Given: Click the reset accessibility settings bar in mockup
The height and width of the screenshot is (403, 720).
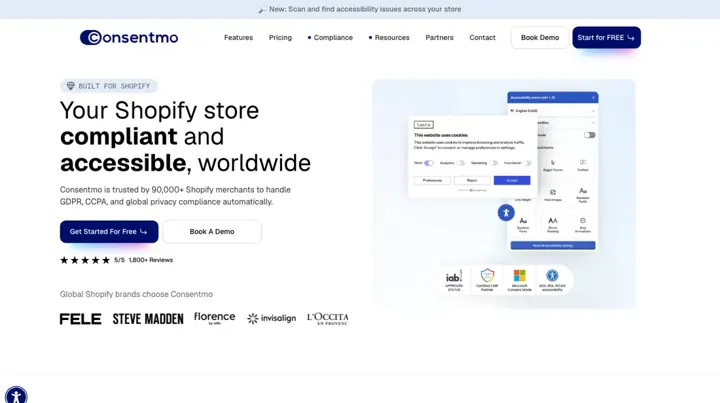Looking at the screenshot, I should [553, 246].
